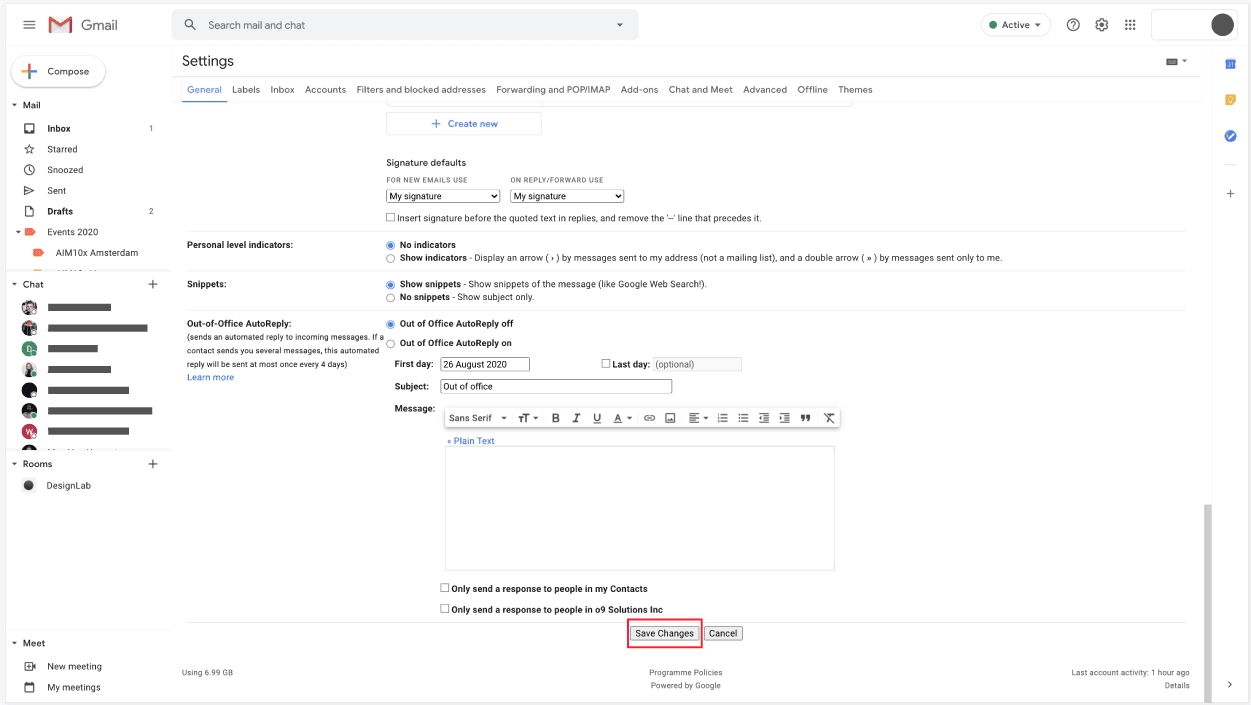Click the Subject input field
The image size is (1251, 705).
(x=556, y=387)
